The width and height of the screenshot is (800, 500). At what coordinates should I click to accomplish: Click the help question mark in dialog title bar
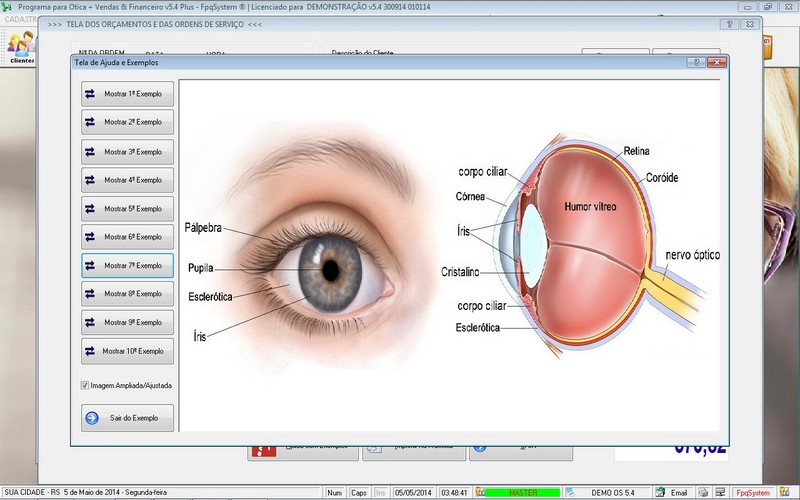click(x=695, y=62)
